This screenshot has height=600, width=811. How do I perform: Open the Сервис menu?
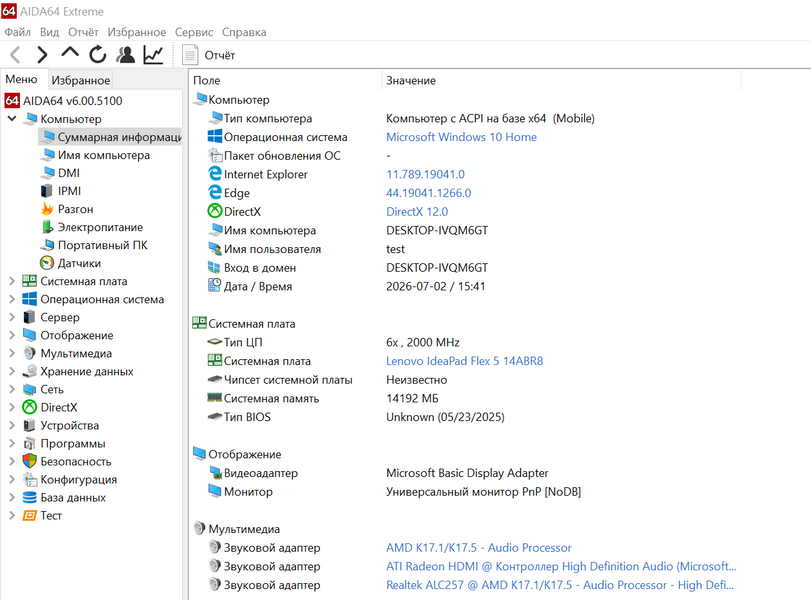[x=194, y=32]
